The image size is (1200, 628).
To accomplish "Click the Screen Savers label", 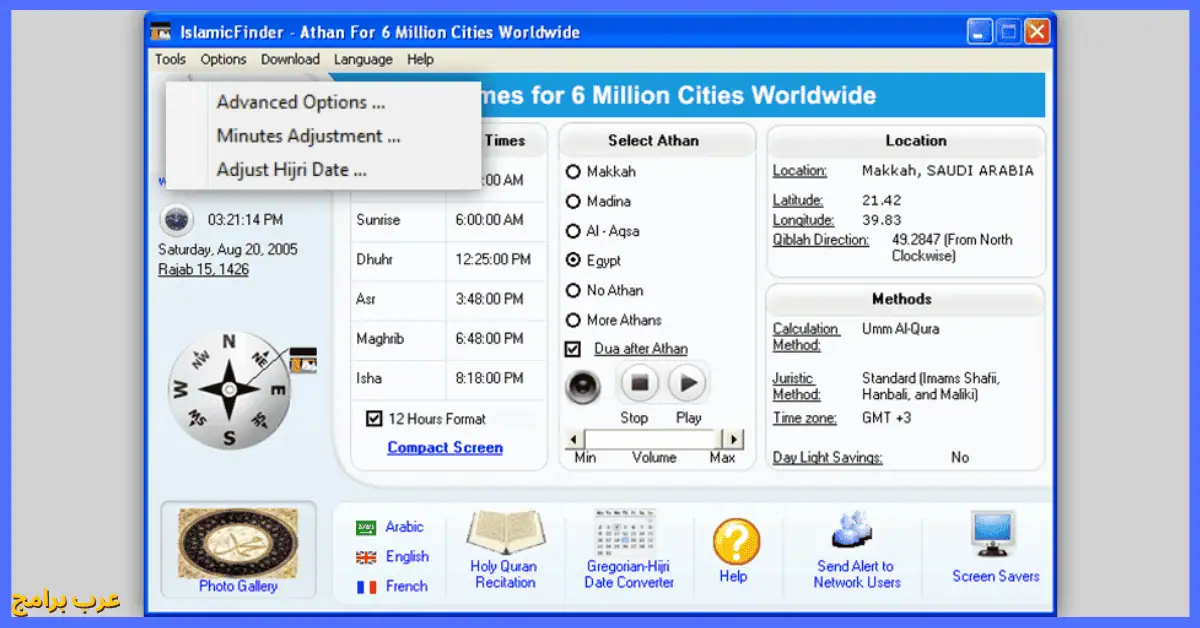I will pyautogui.click(x=995, y=576).
